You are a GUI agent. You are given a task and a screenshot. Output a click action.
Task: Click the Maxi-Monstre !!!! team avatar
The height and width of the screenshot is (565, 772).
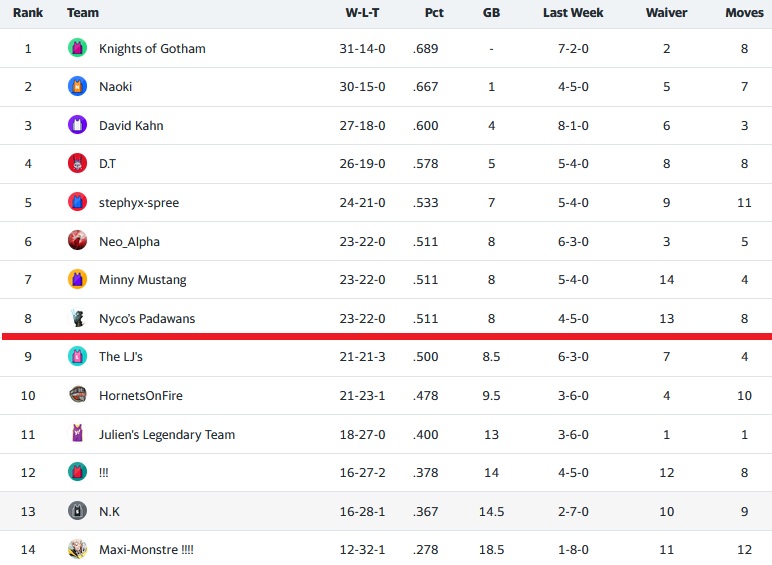click(77, 549)
